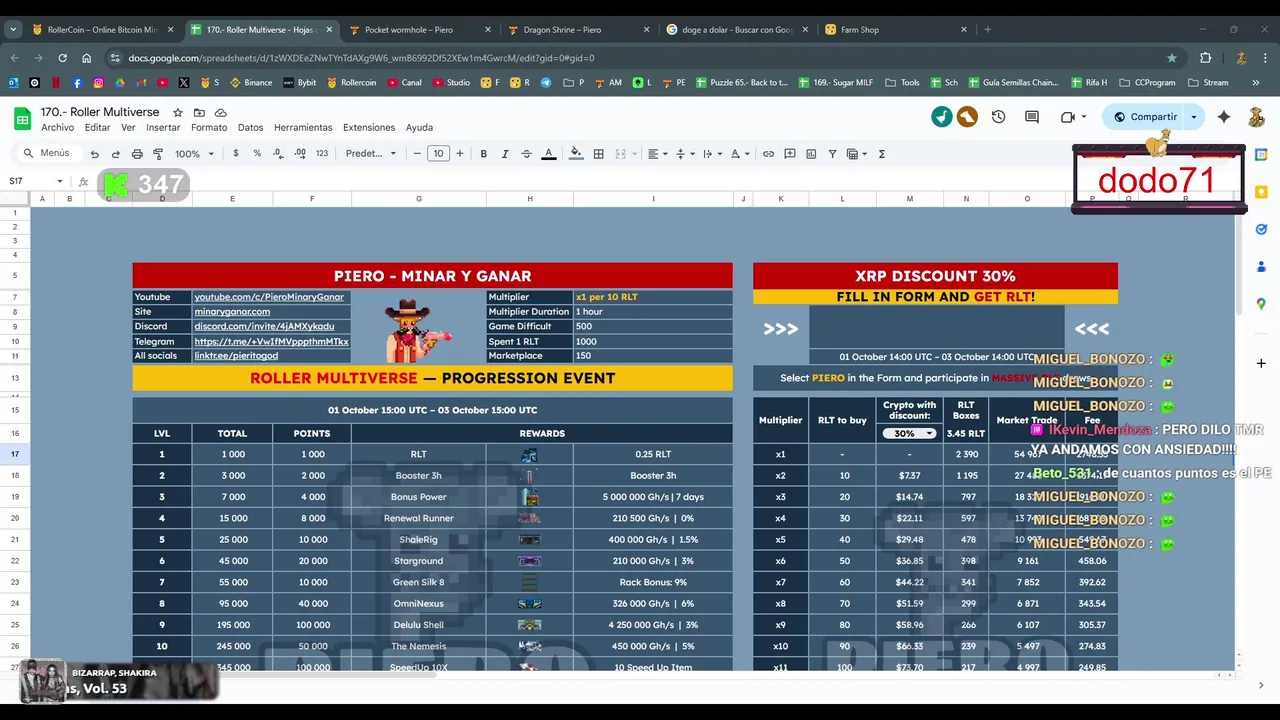
Task: Toggle Strikethrough formatting
Action: (x=526, y=154)
